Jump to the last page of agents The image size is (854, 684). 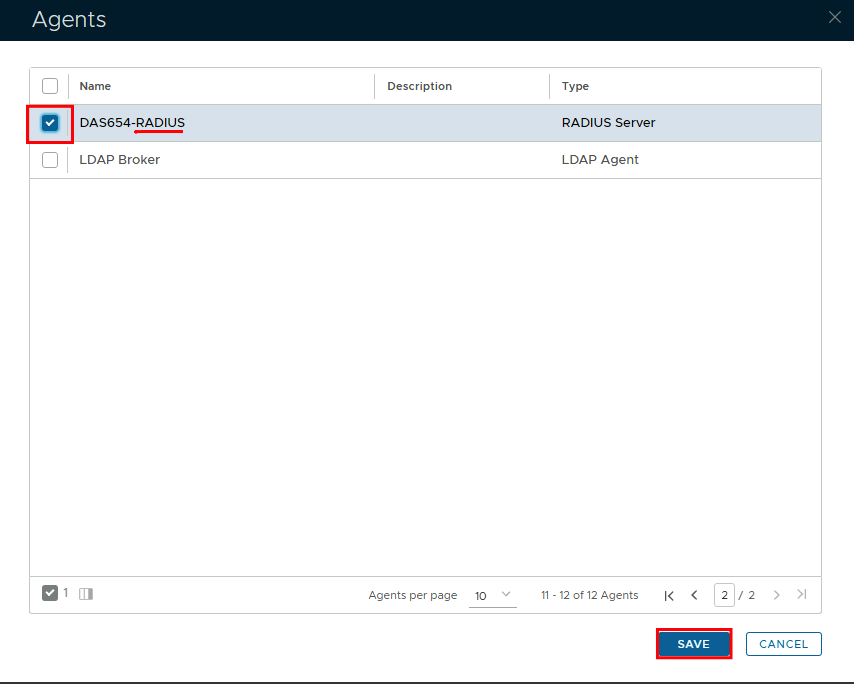point(801,595)
